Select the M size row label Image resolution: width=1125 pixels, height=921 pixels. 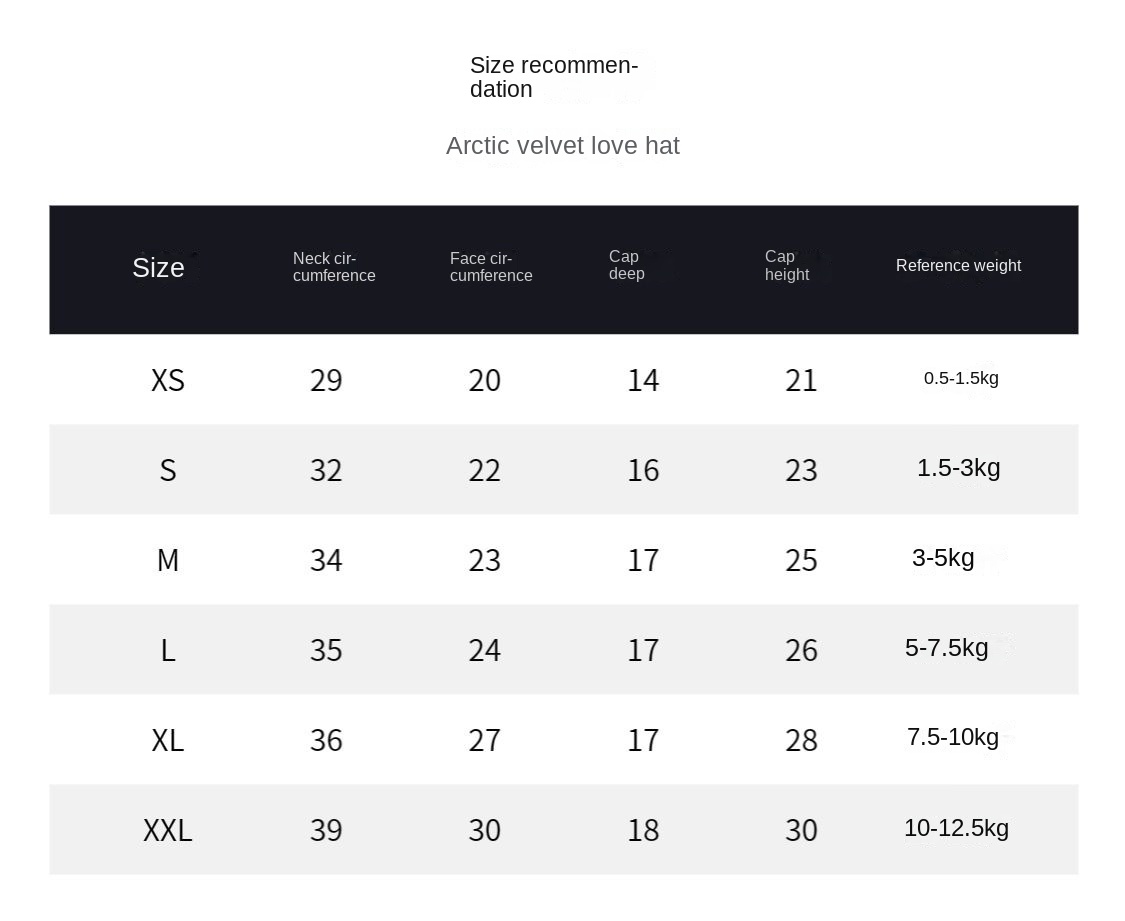point(167,561)
